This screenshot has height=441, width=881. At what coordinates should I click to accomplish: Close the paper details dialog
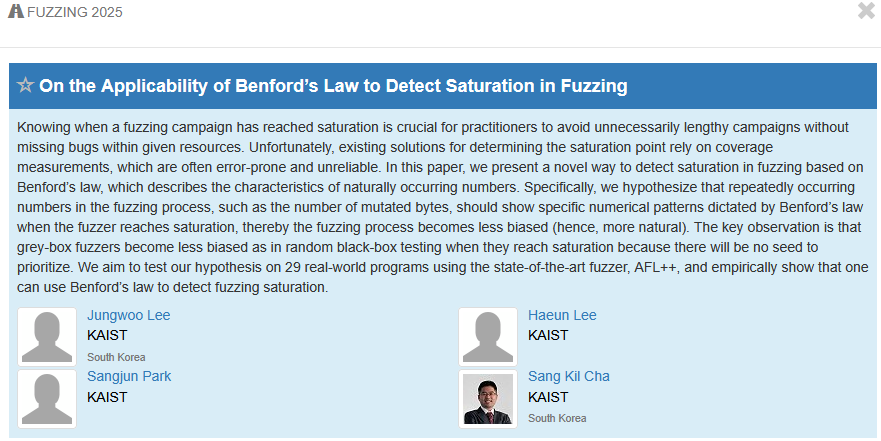[x=866, y=11]
